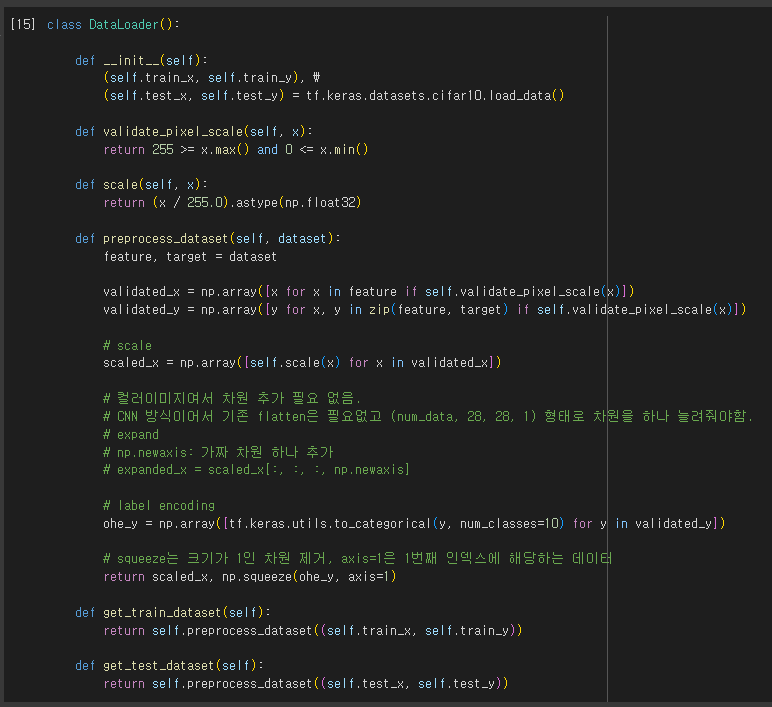
Task: Click the def scale(self, x) line
Action: point(141,184)
